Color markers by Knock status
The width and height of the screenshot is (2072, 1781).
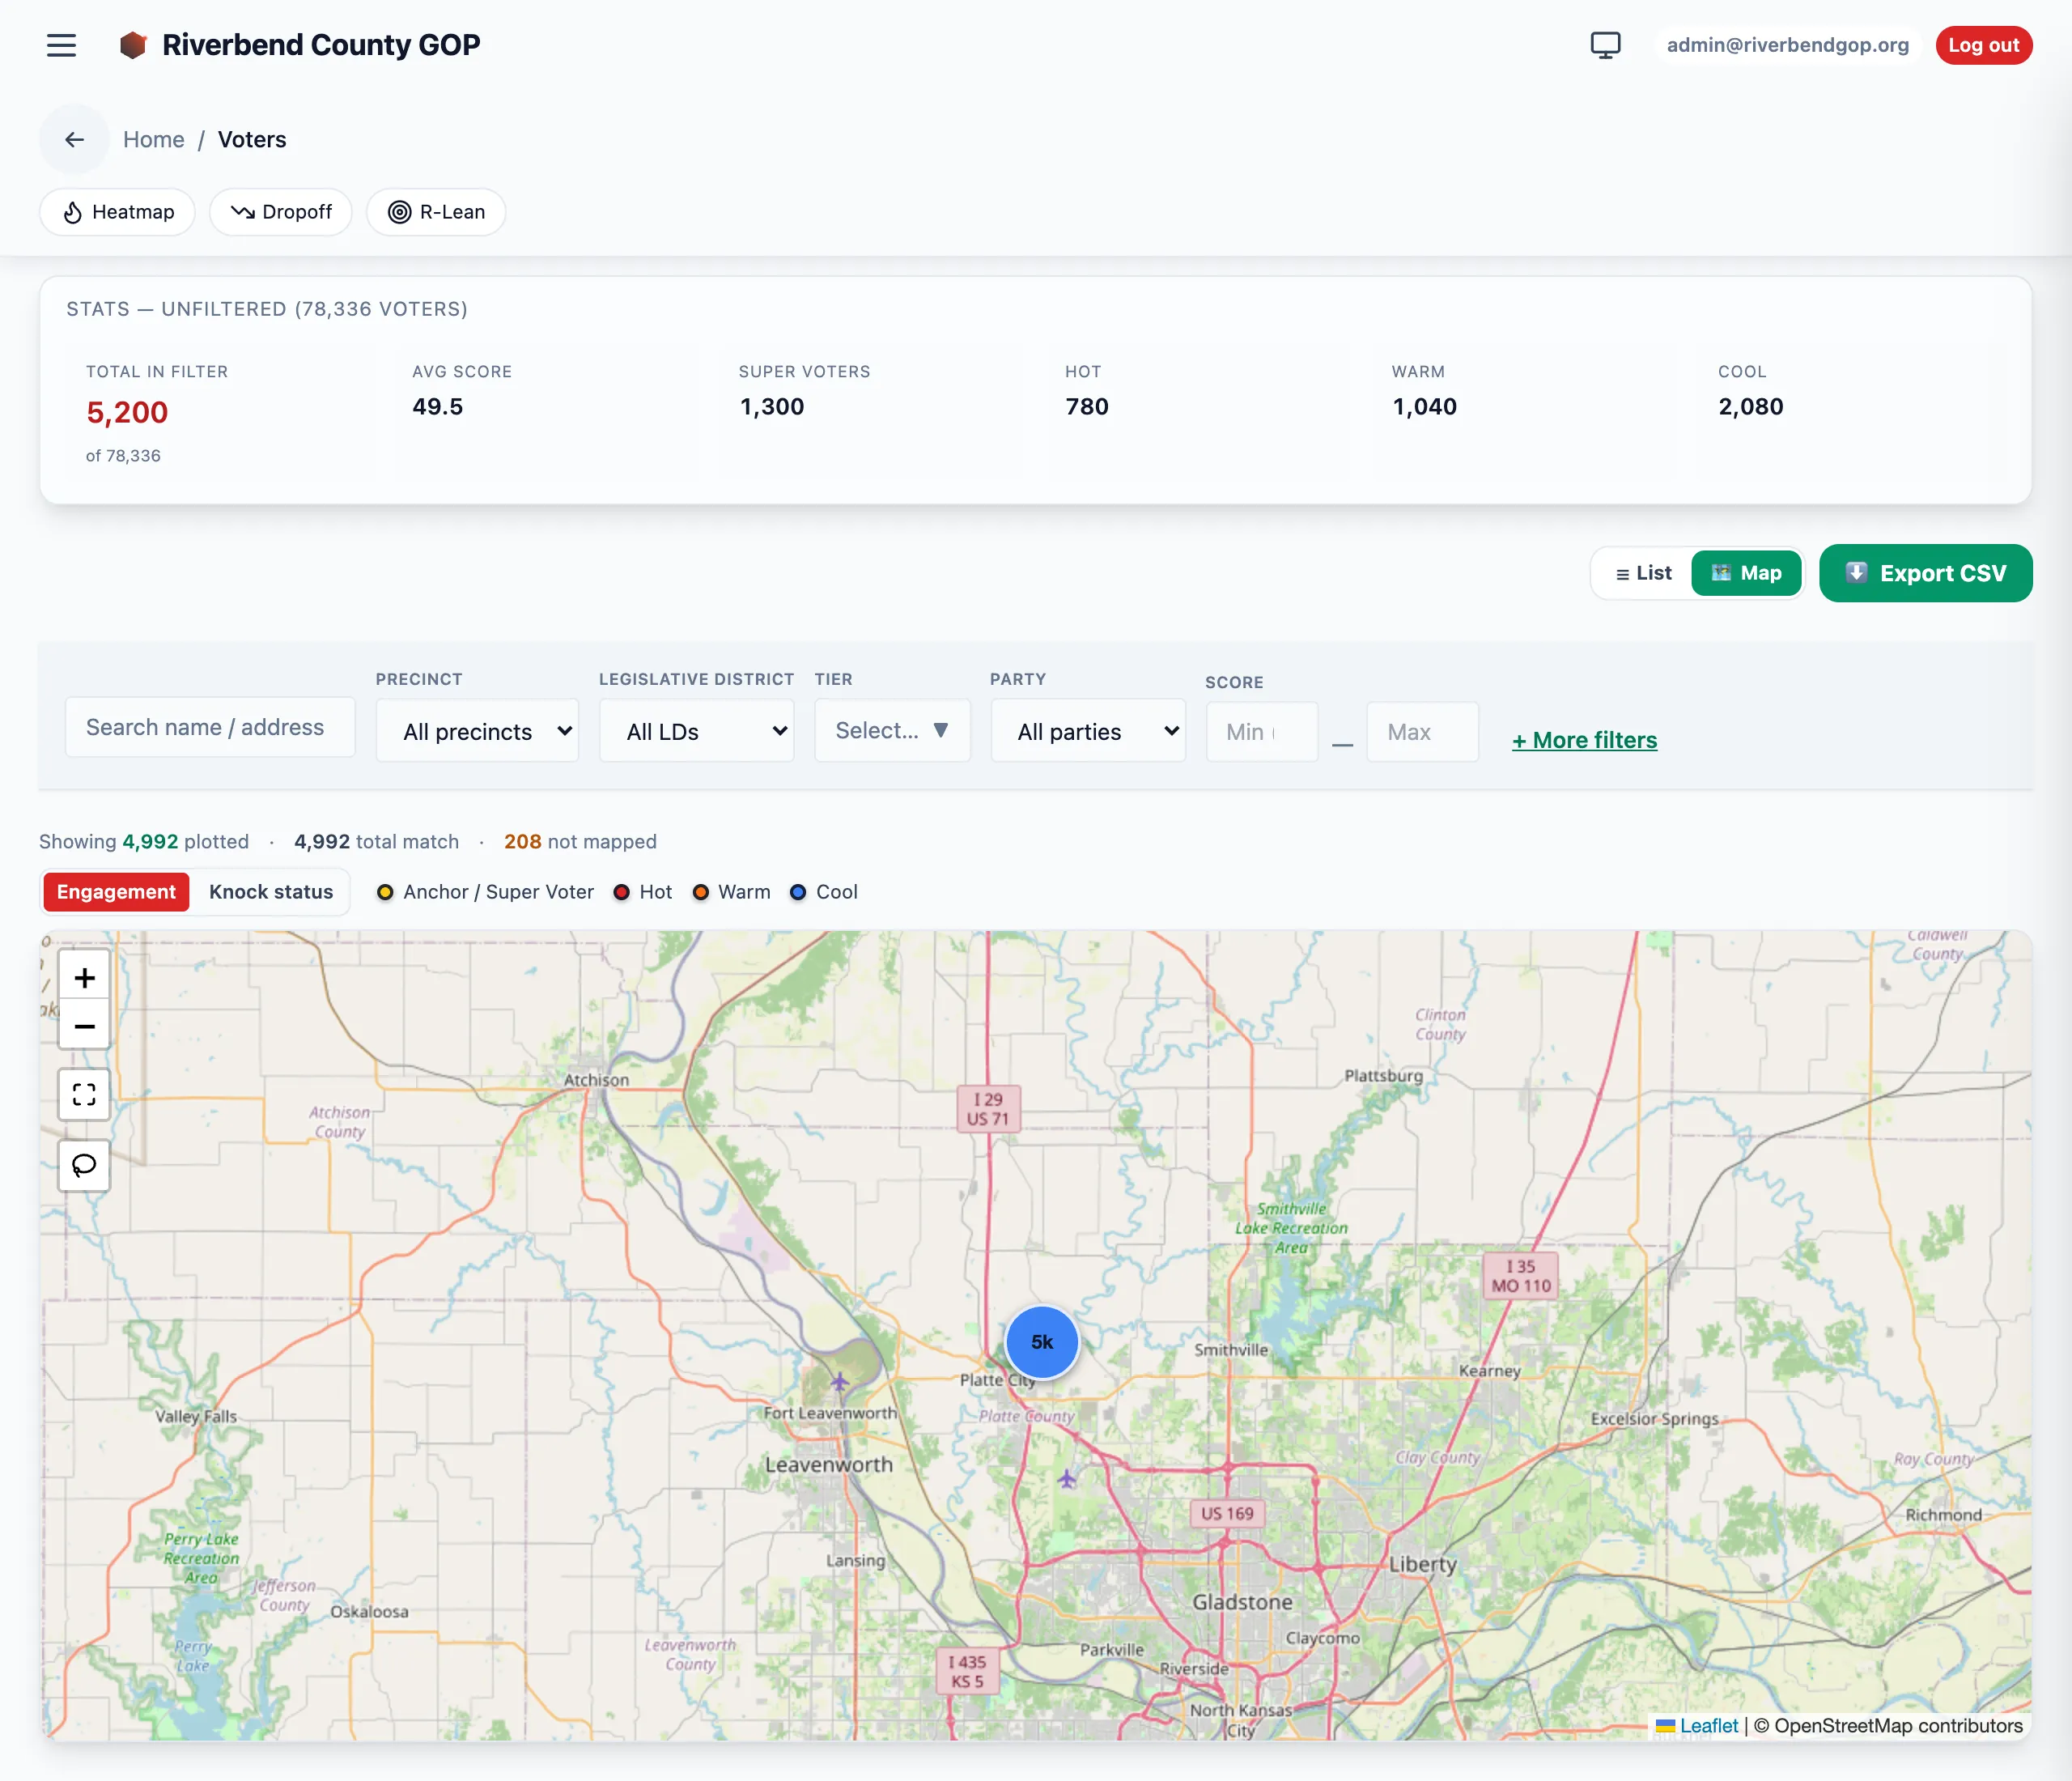point(271,892)
